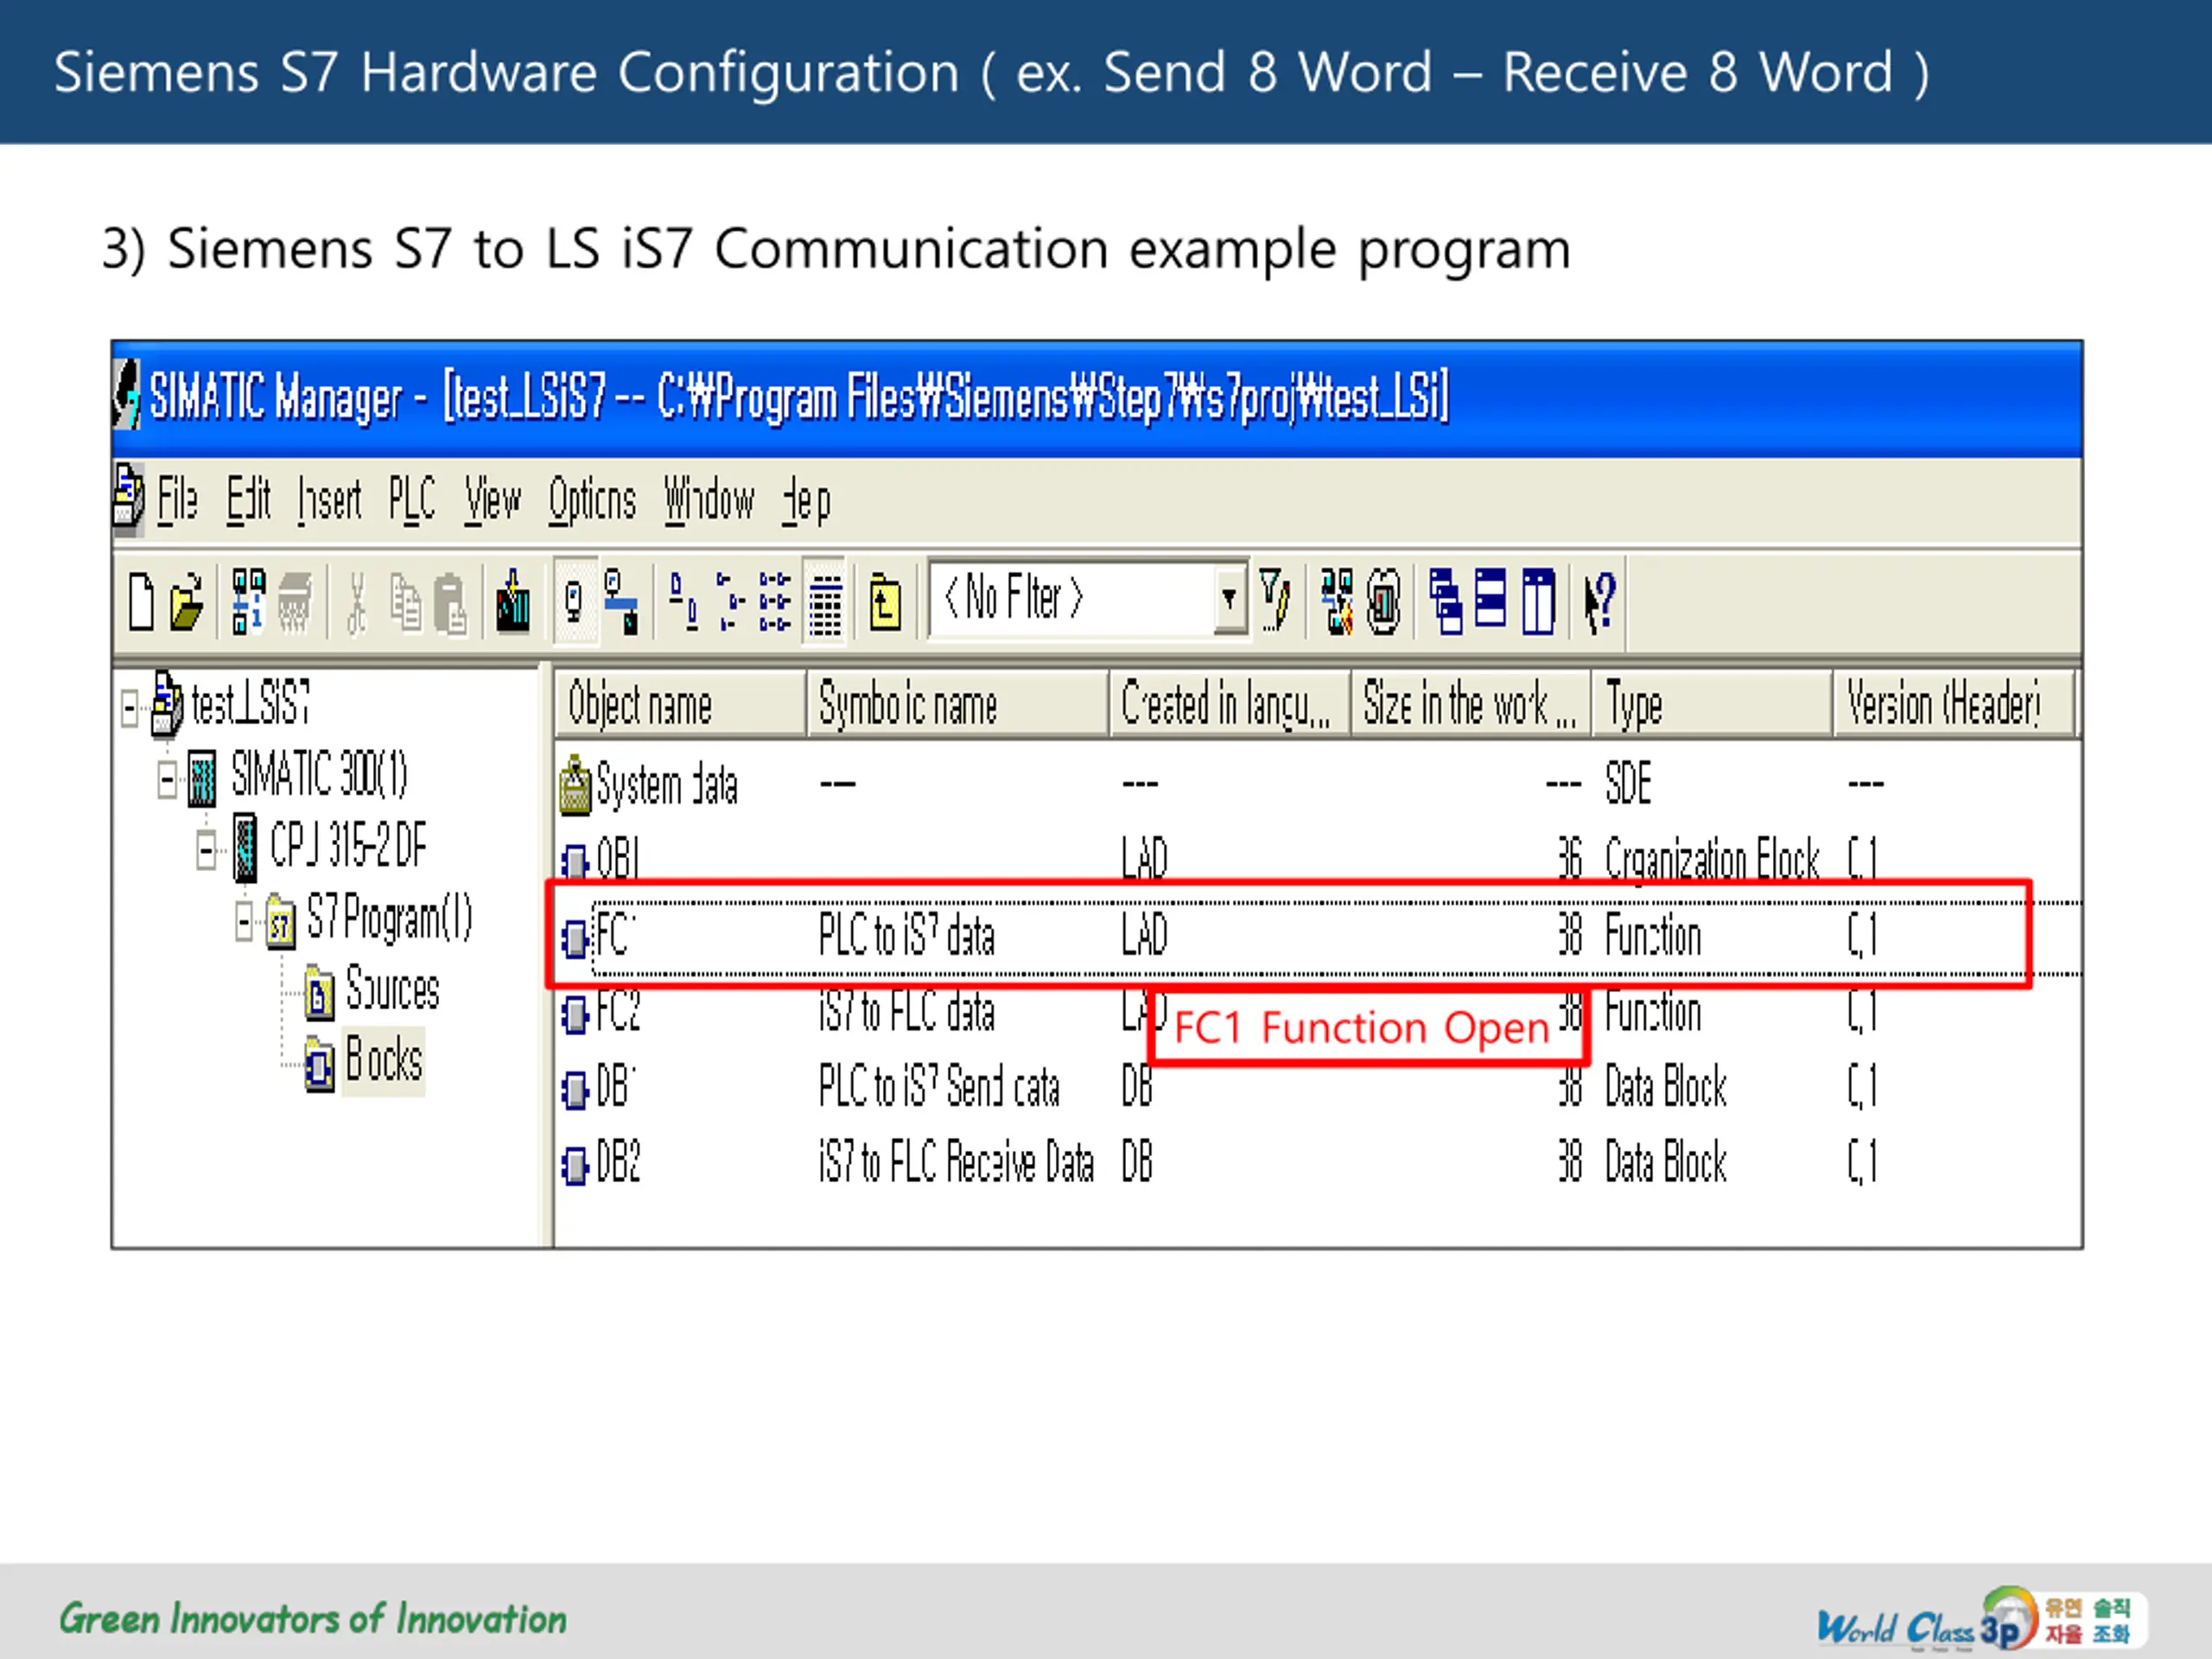The image size is (2212, 1659).
Task: Sort by Version (Header) column header
Action: pos(1954,705)
